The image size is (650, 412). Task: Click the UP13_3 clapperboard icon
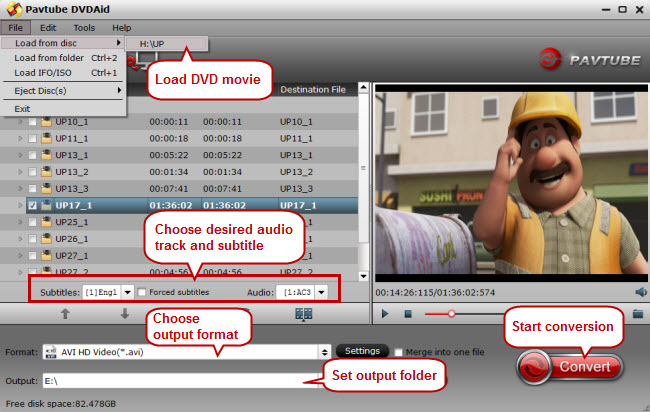[46, 188]
